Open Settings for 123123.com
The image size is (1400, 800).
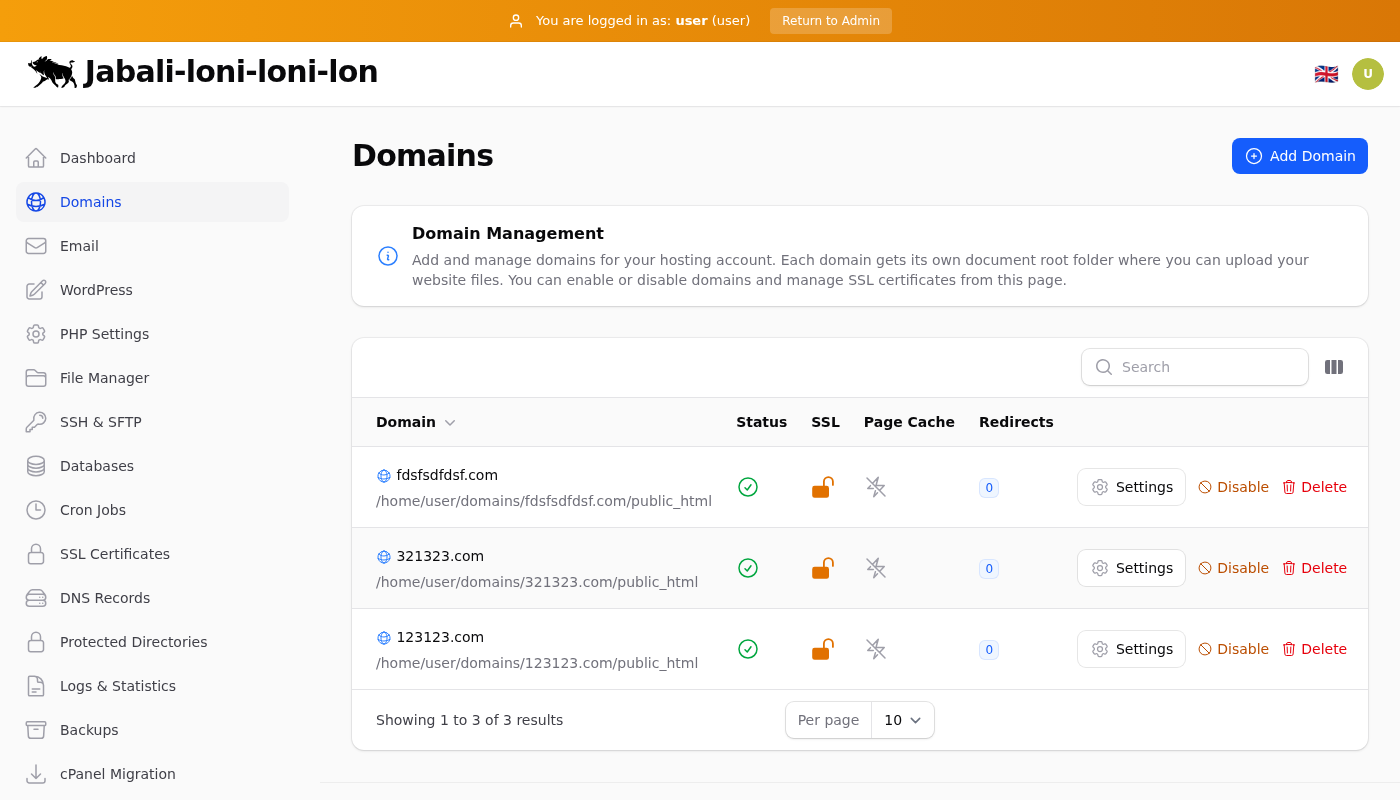tap(1131, 649)
